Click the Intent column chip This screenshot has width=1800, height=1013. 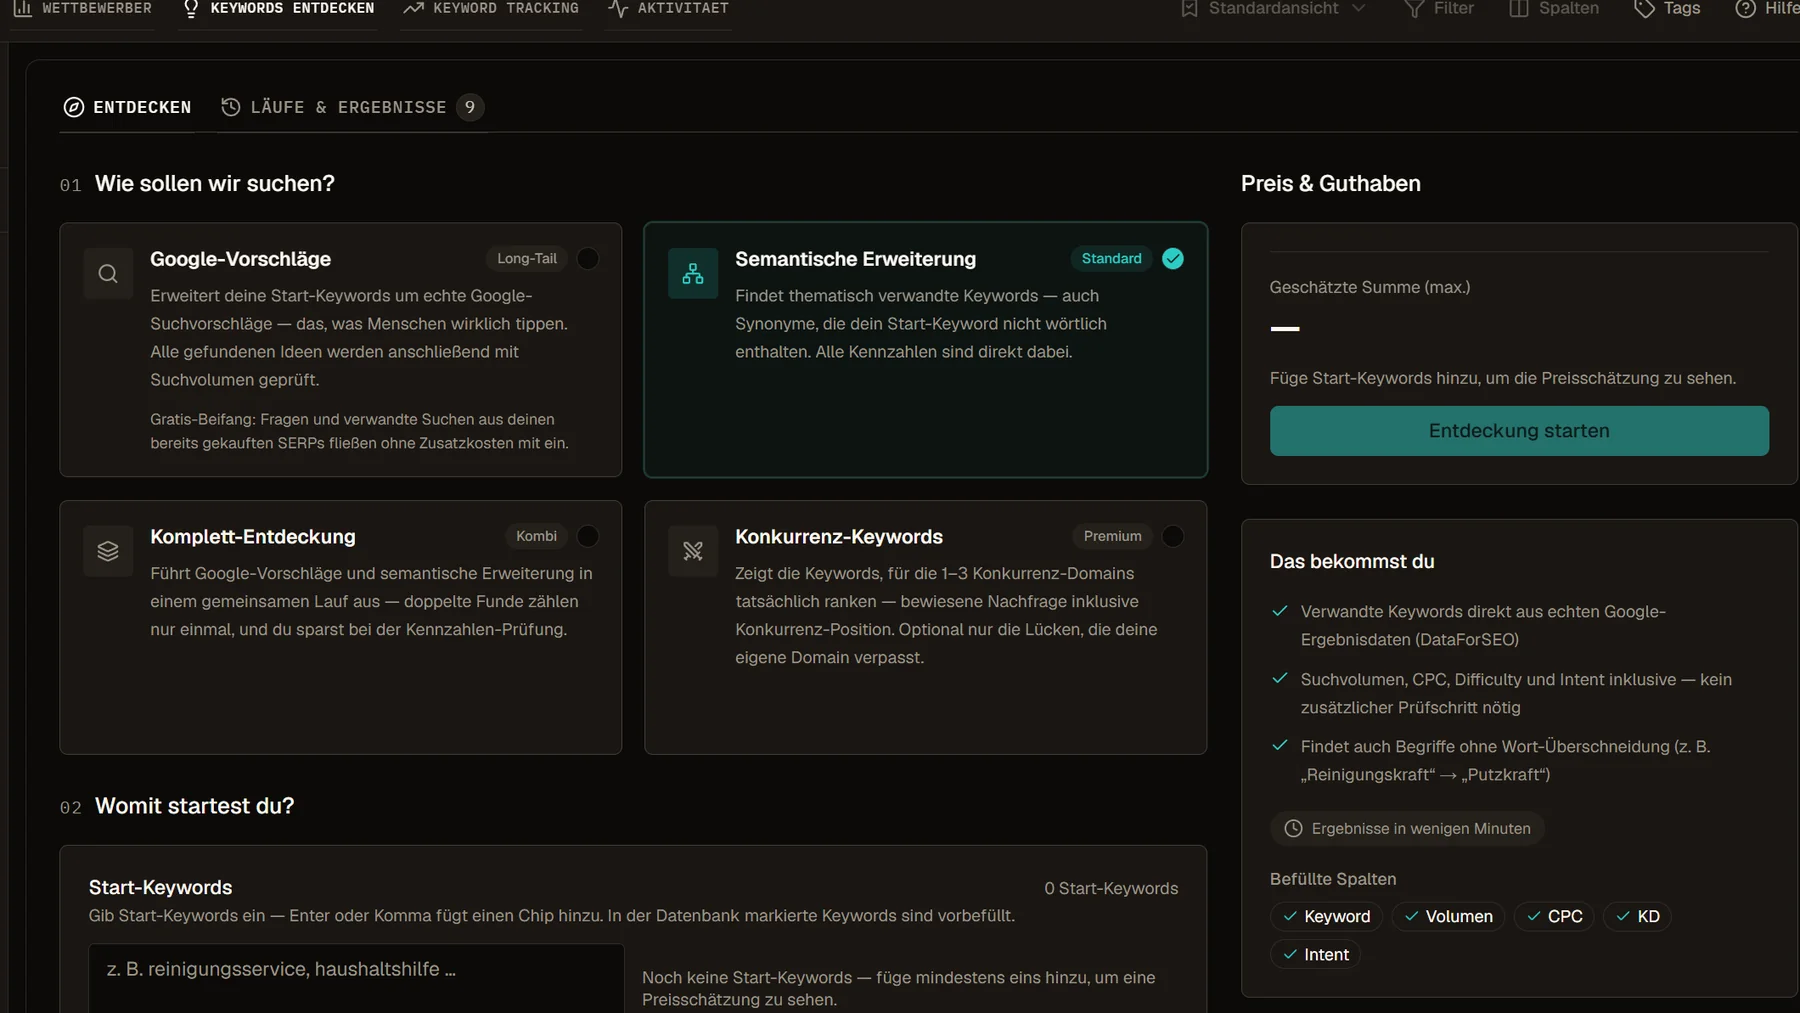pyautogui.click(x=1315, y=955)
